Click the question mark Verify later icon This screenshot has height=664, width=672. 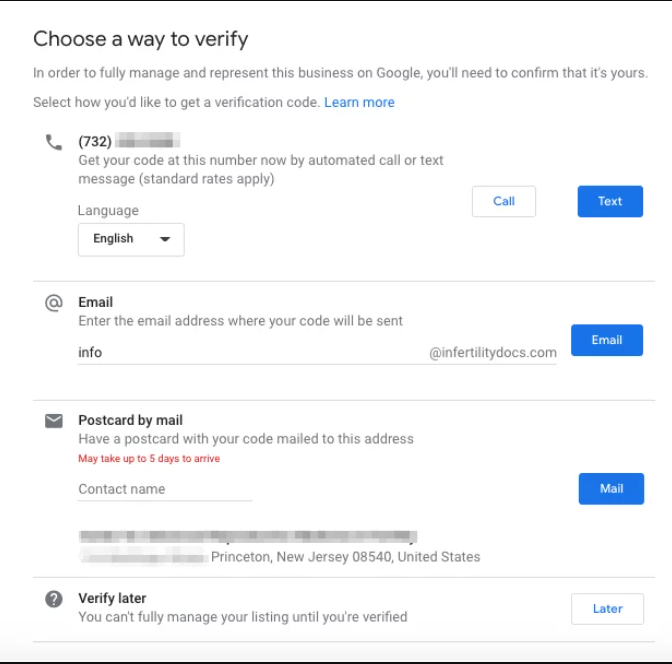(x=54, y=599)
